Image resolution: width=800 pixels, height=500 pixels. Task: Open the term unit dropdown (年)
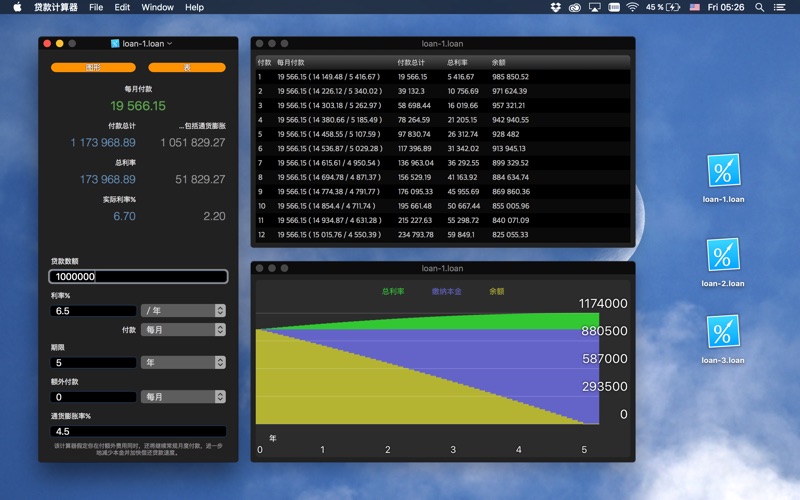[x=183, y=362]
